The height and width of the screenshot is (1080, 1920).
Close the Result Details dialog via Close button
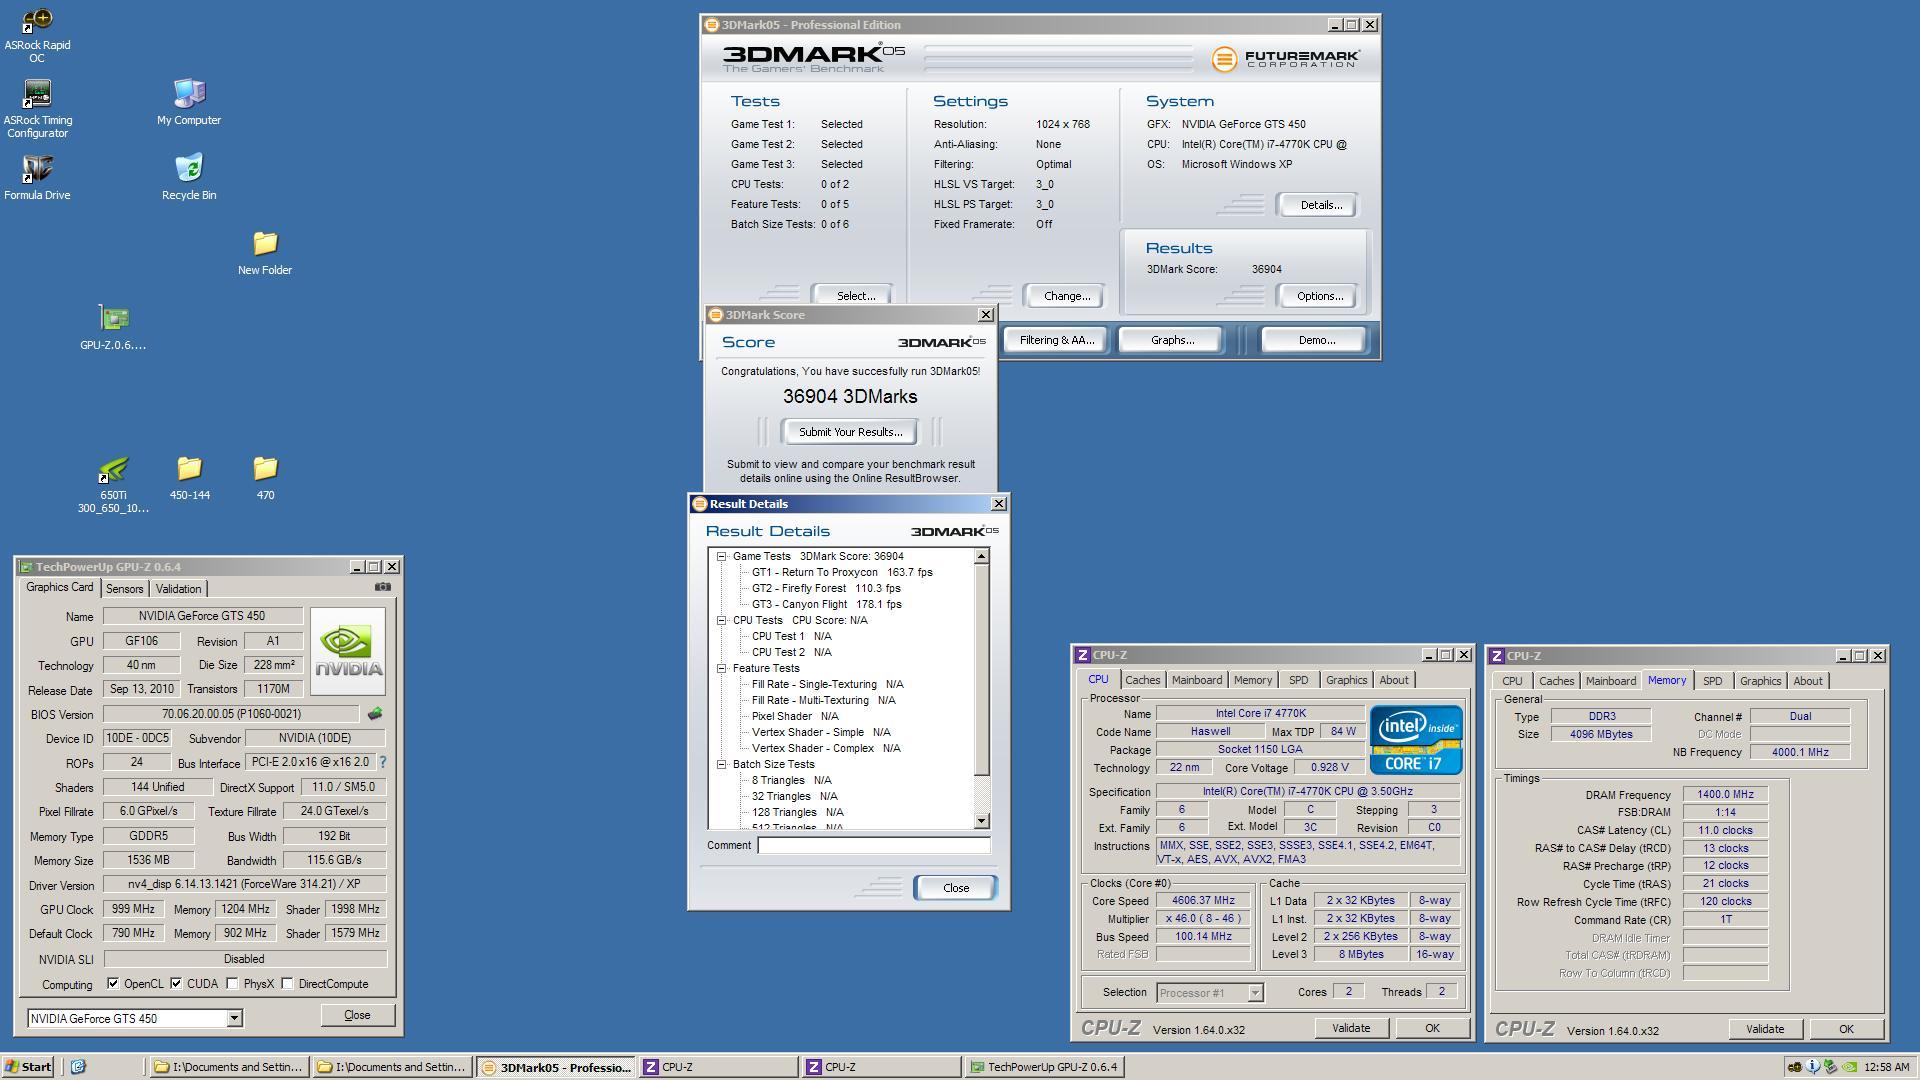click(955, 888)
